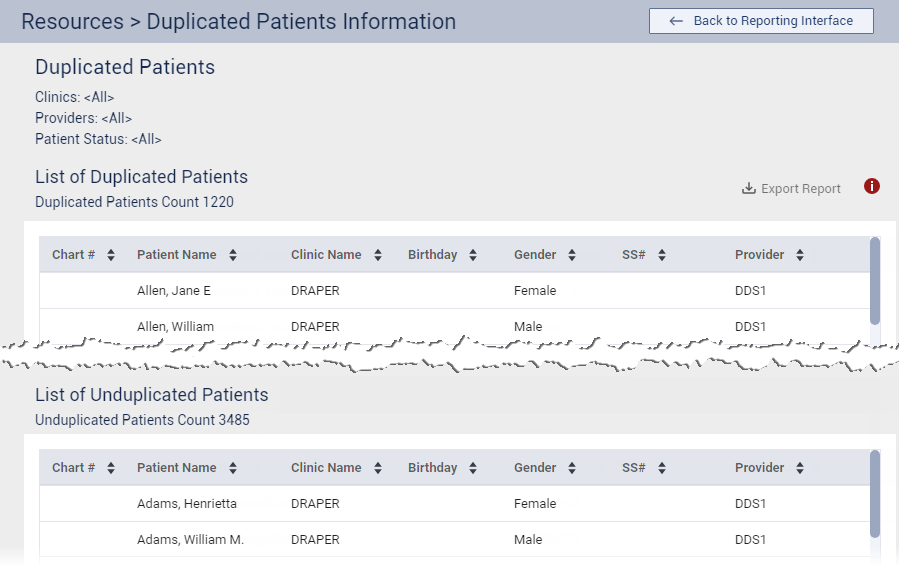Screen dimensions: 899x567
Task: Sort duplicated list by Clinic Name arrows
Action: click(x=378, y=255)
